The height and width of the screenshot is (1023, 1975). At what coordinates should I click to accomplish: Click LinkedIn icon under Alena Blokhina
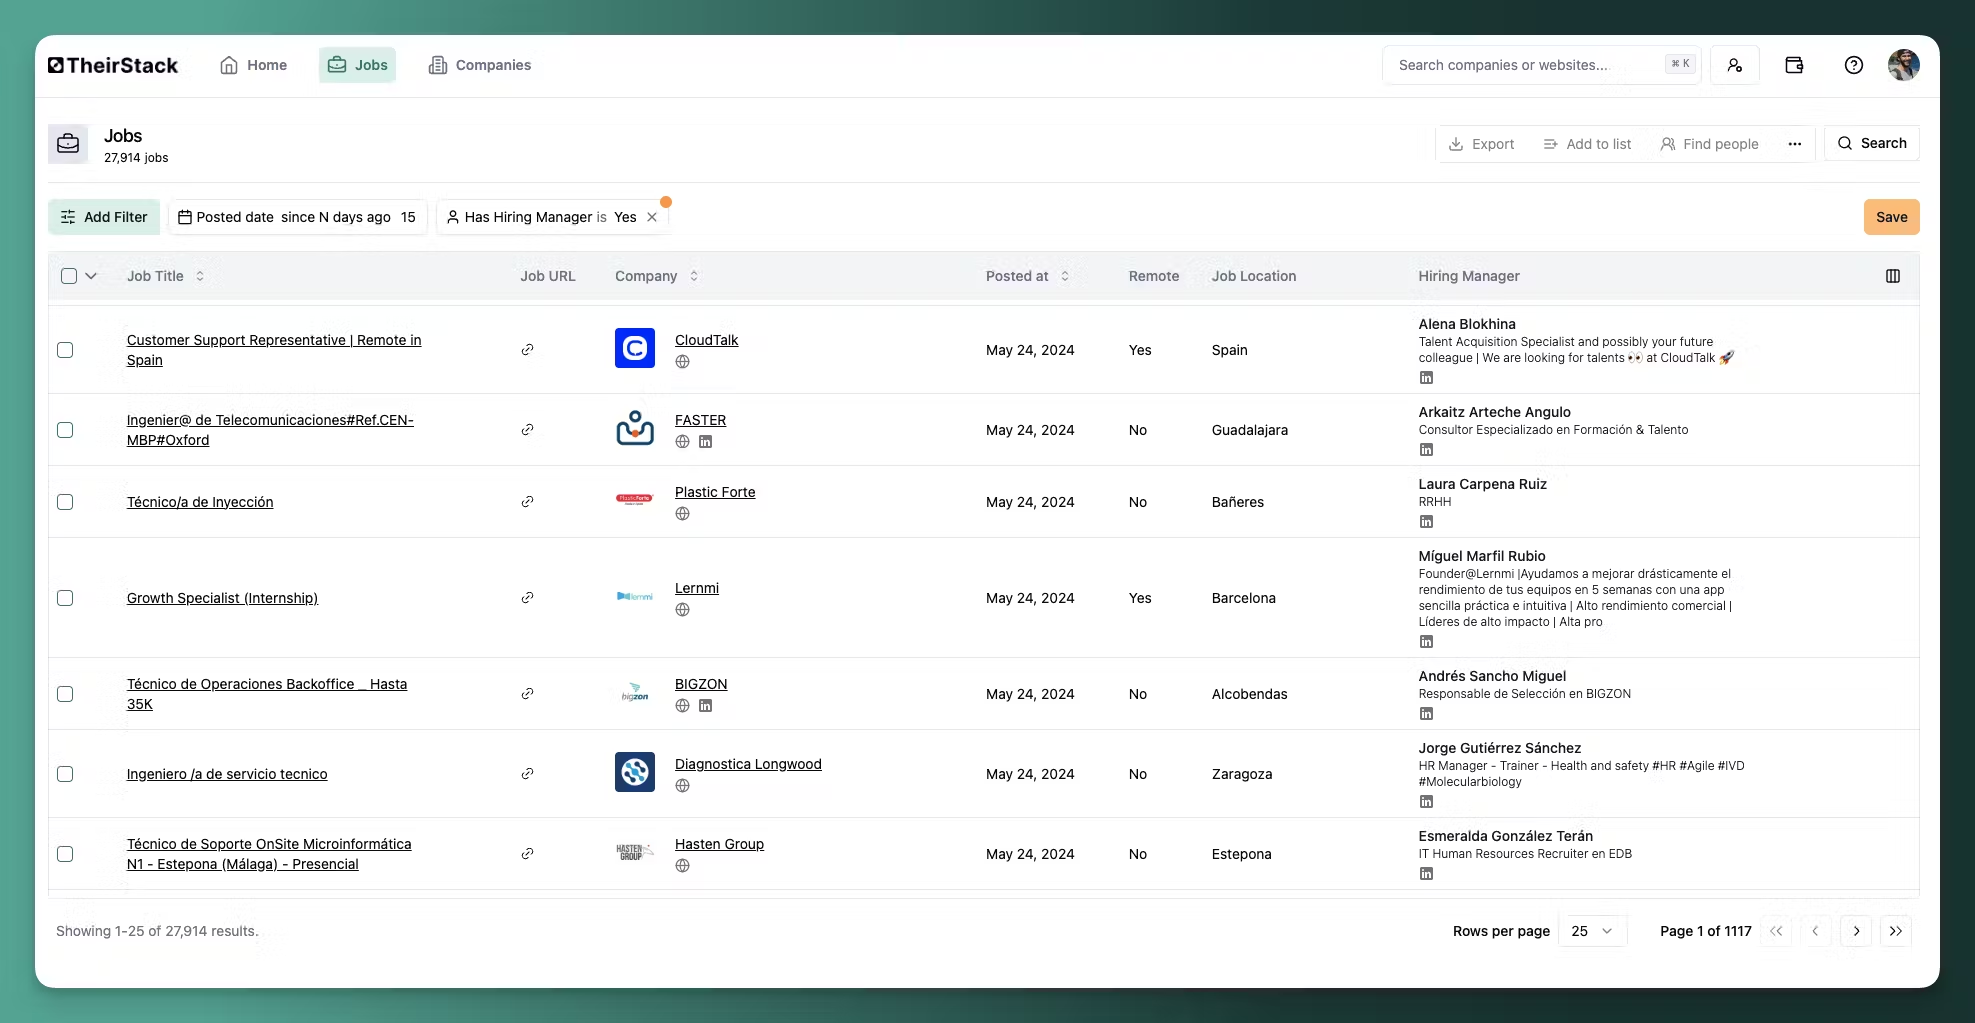pyautogui.click(x=1426, y=378)
